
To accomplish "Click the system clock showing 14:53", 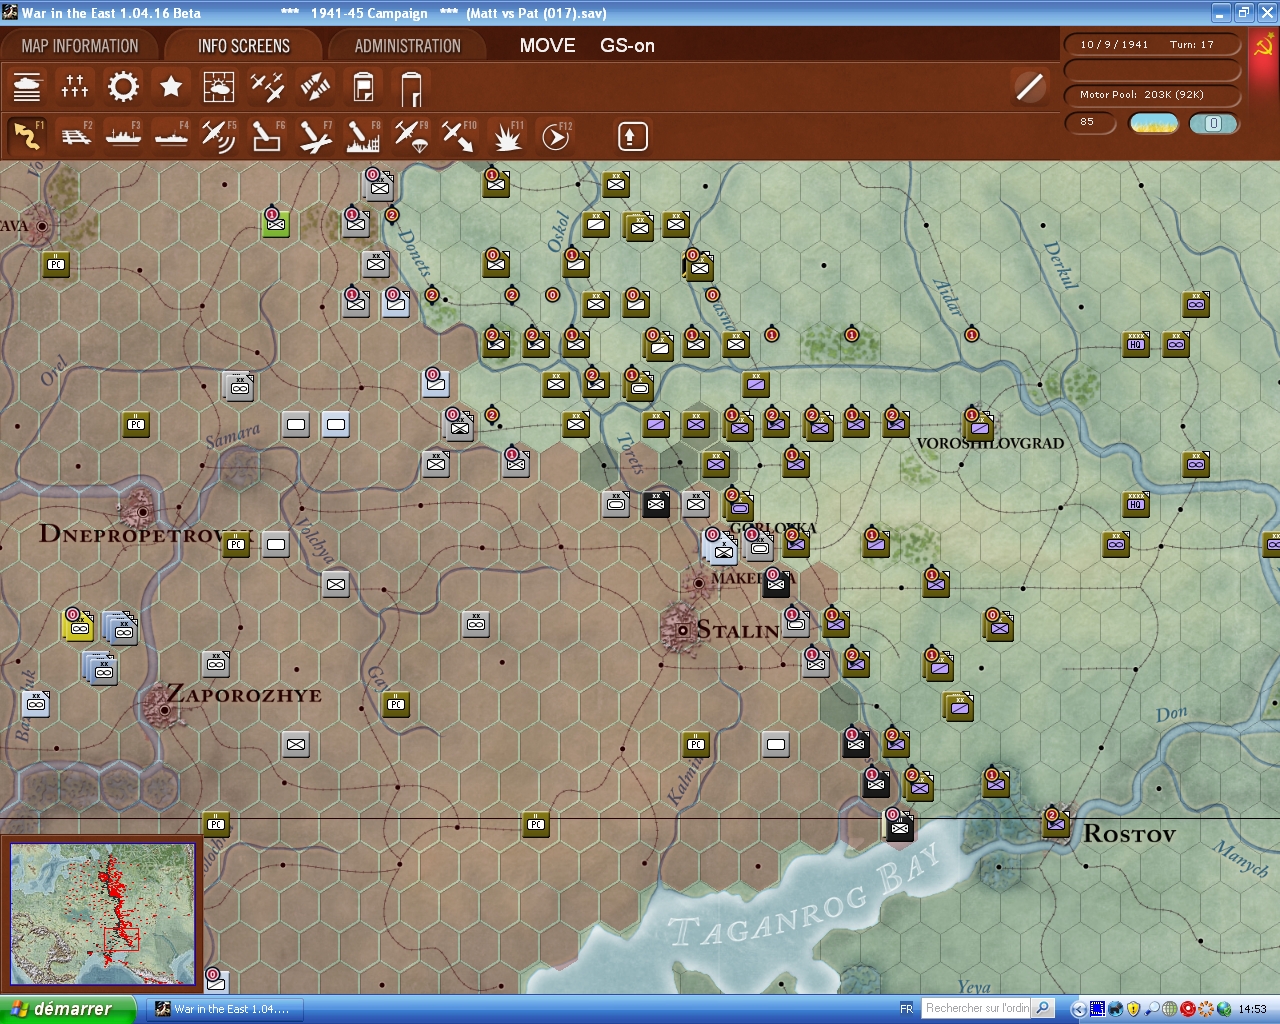I will click(1252, 1009).
